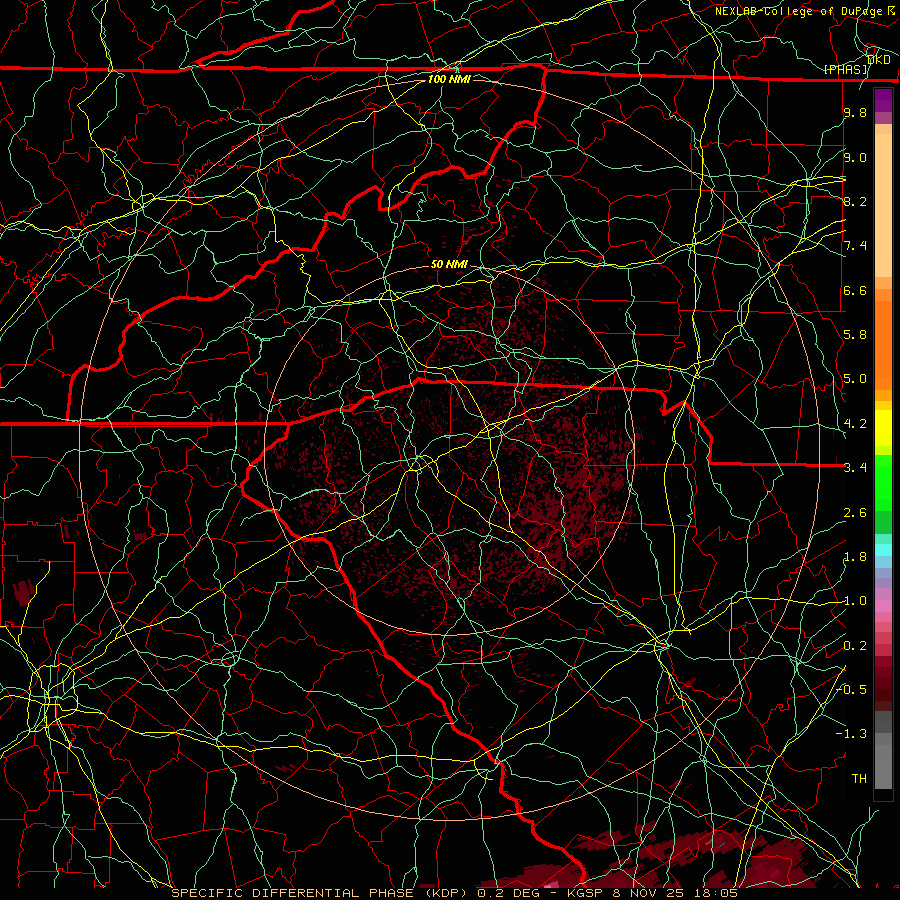Screen dimensions: 900x900
Task: Click the 3.4 value on the scale
Action: (x=855, y=467)
